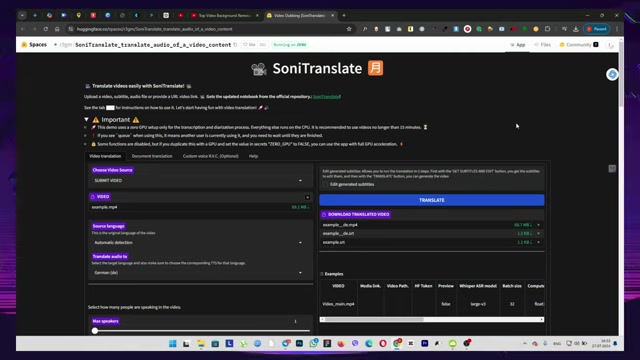This screenshot has height=360, width=640.
Task: Open the Help tab
Action: [x=253, y=156]
